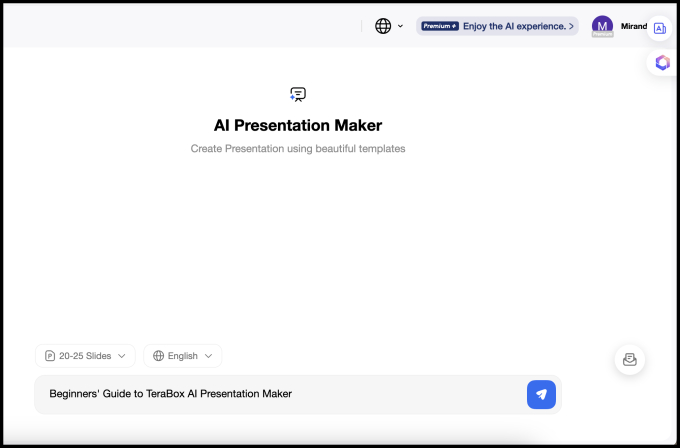
Task: Click the AI Presentation Maker chat icon
Action: pos(298,94)
